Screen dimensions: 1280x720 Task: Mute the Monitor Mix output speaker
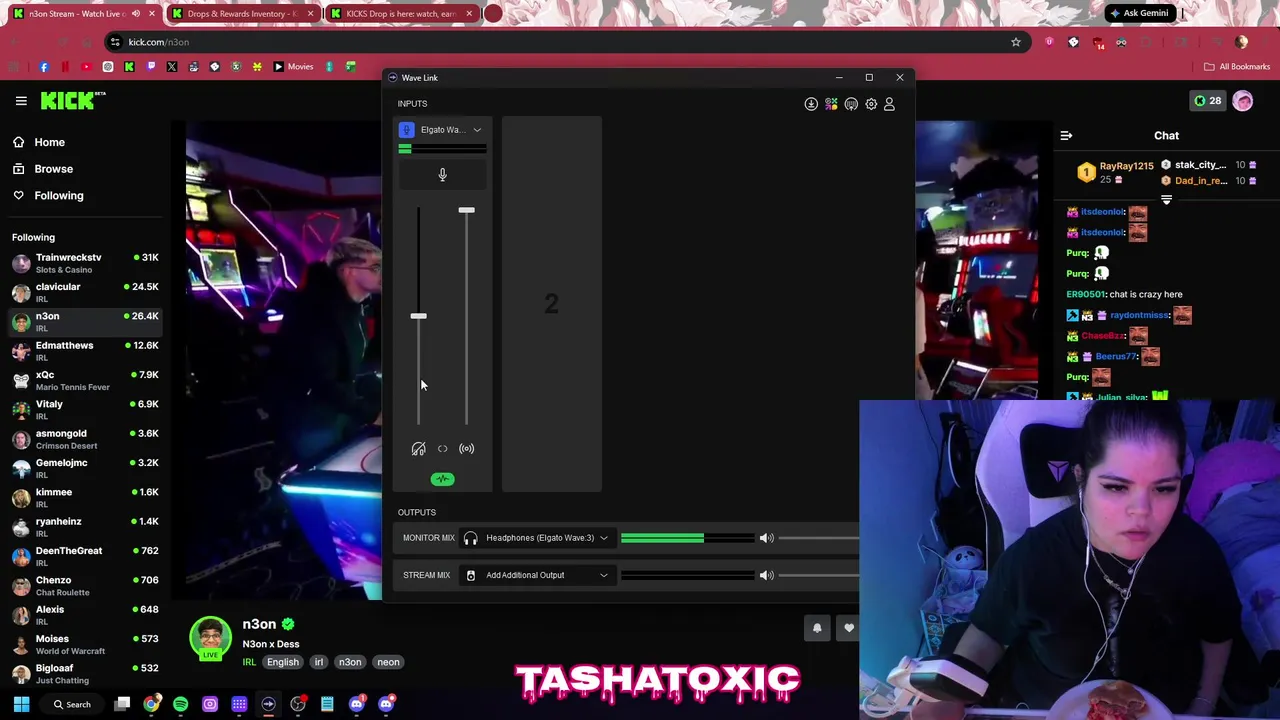766,538
